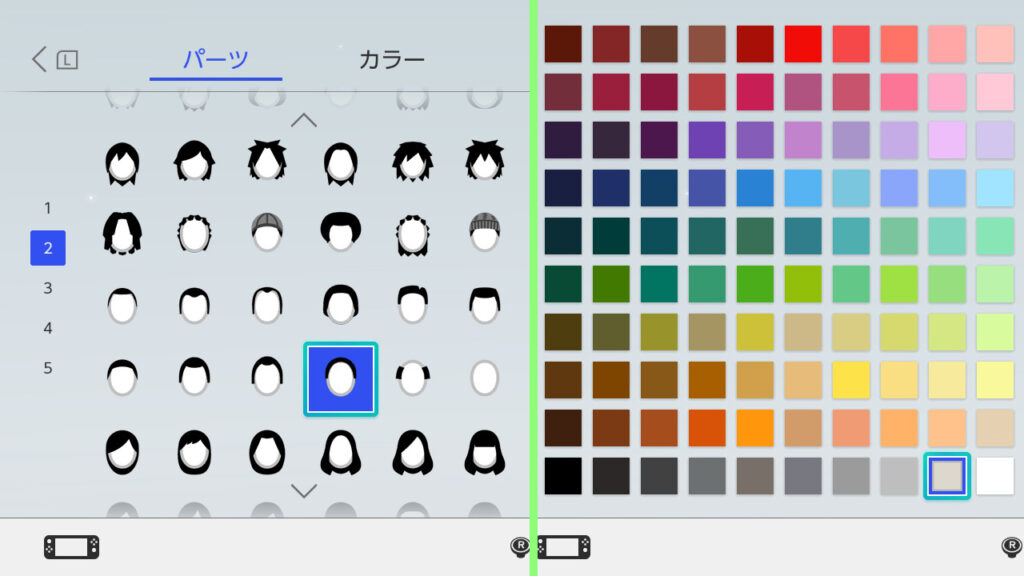Select the dark brown swatch starting ninth row
The height and width of the screenshot is (576, 1024).
(563, 428)
